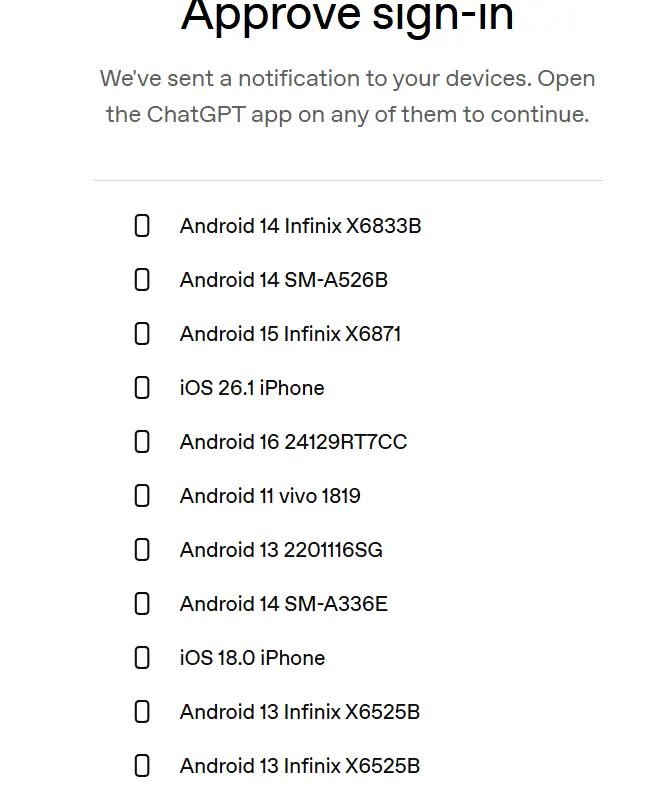Select the Android 13 2201116SG device entry

click(281, 550)
